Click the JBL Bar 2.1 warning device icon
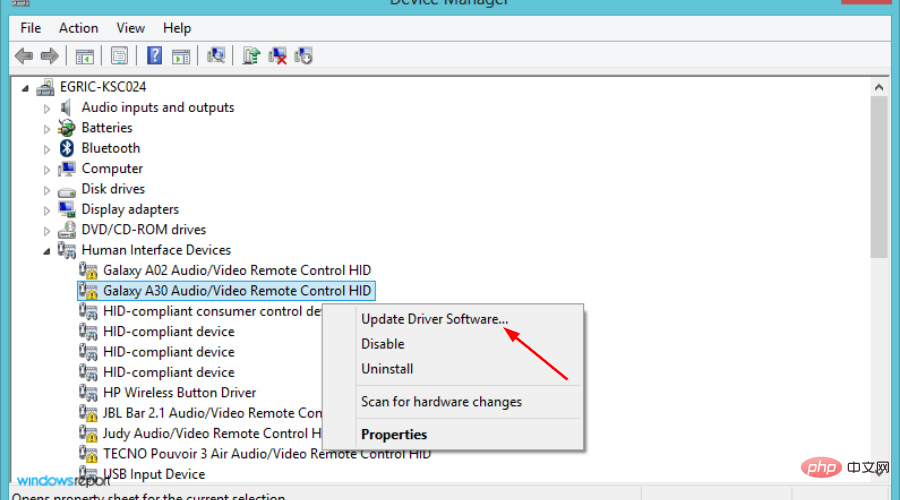This screenshot has width=900, height=500. coord(88,413)
